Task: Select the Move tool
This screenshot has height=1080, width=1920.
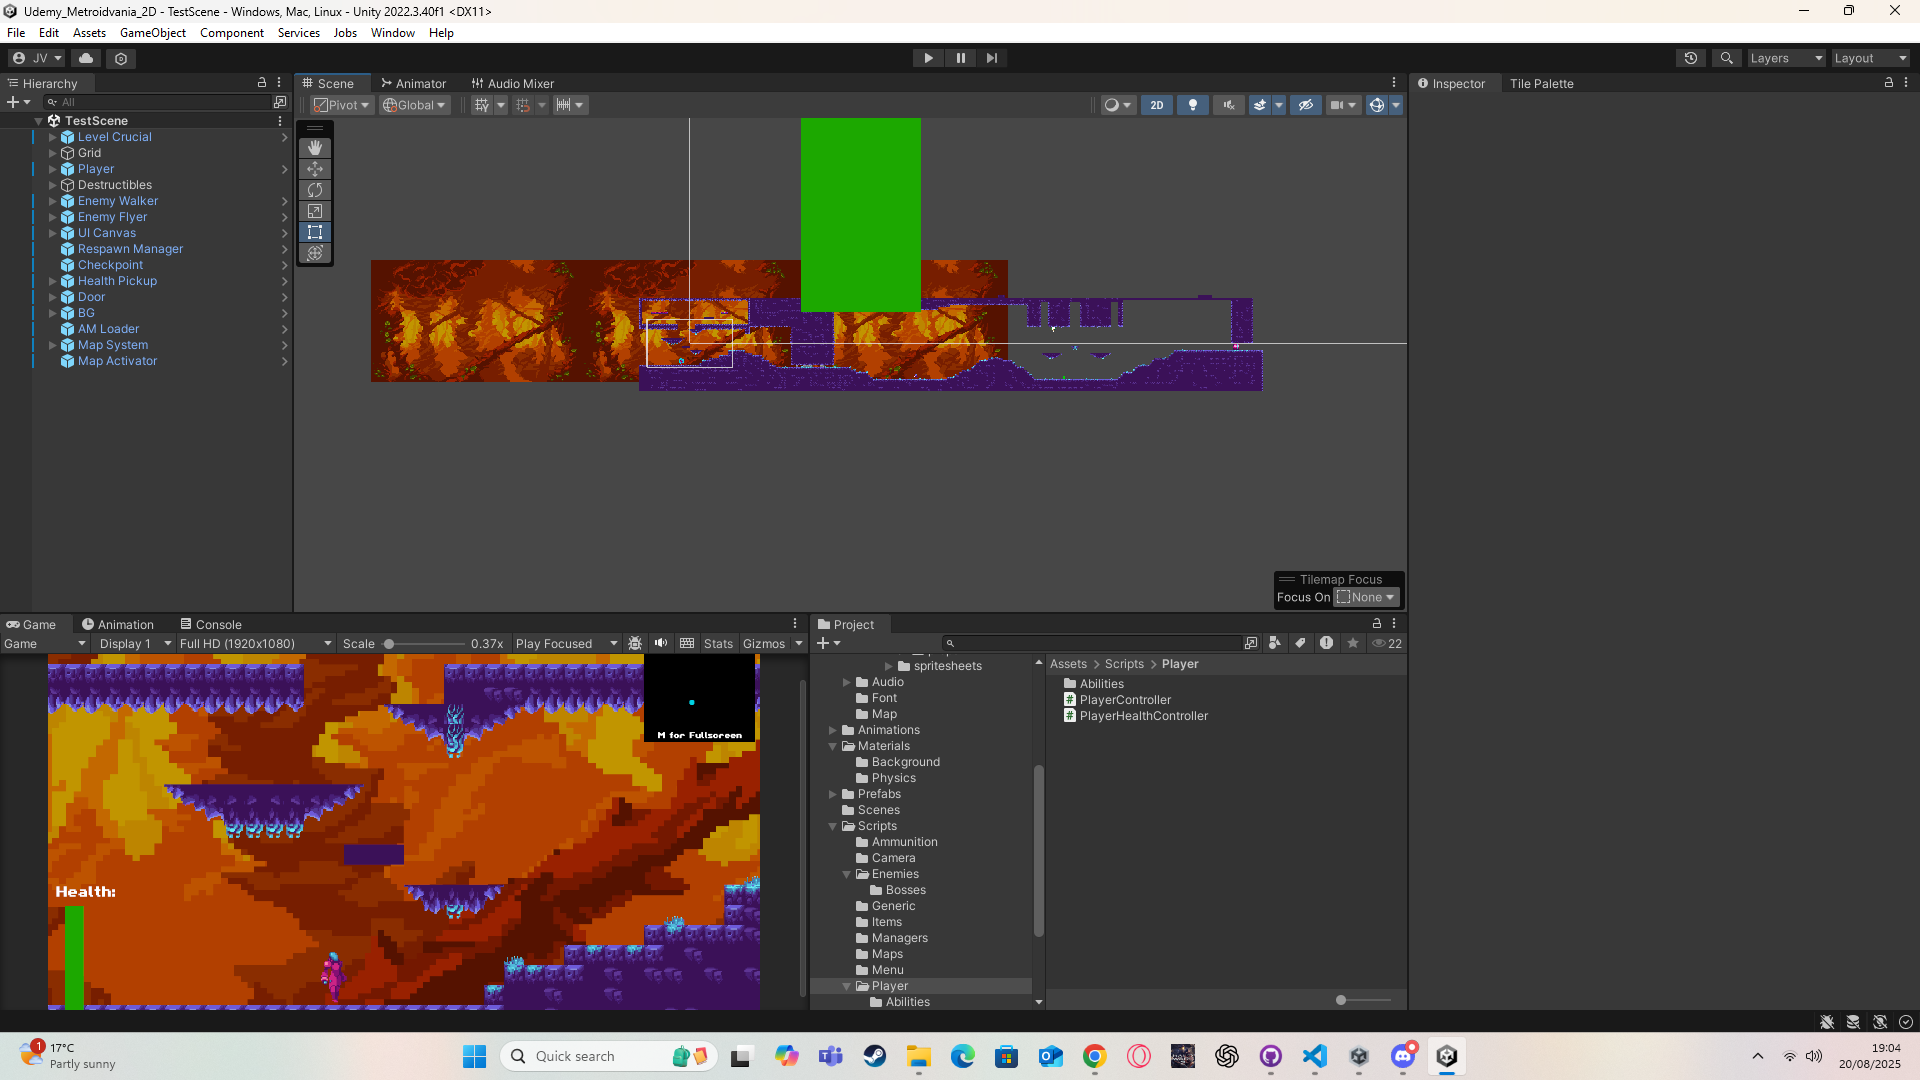Action: point(315,169)
